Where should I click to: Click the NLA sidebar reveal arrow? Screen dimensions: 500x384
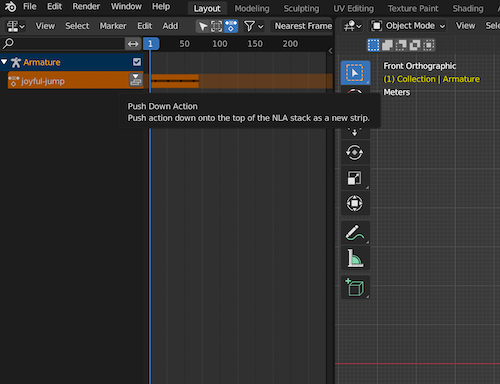pyautogui.click(x=330, y=51)
